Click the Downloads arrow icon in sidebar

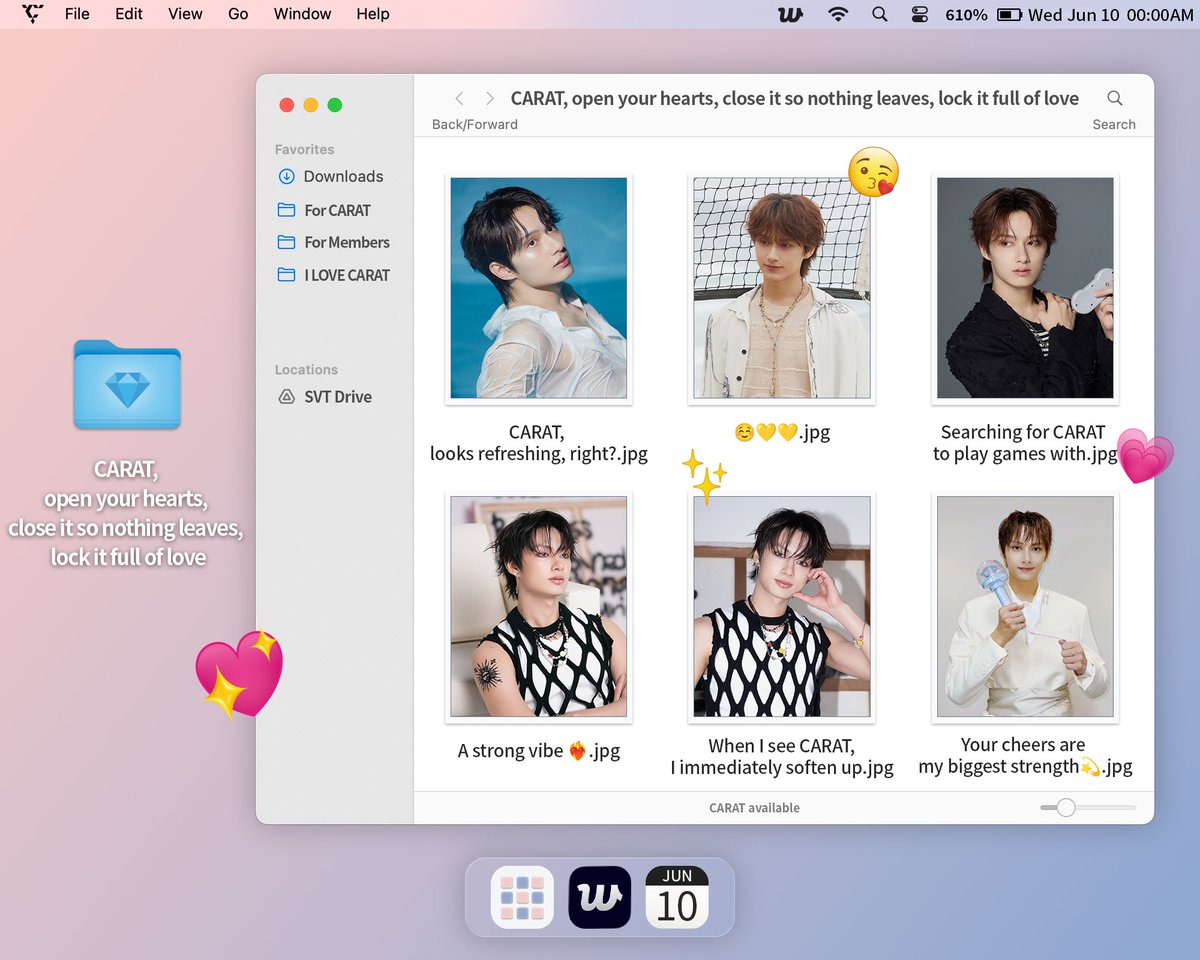(286, 176)
